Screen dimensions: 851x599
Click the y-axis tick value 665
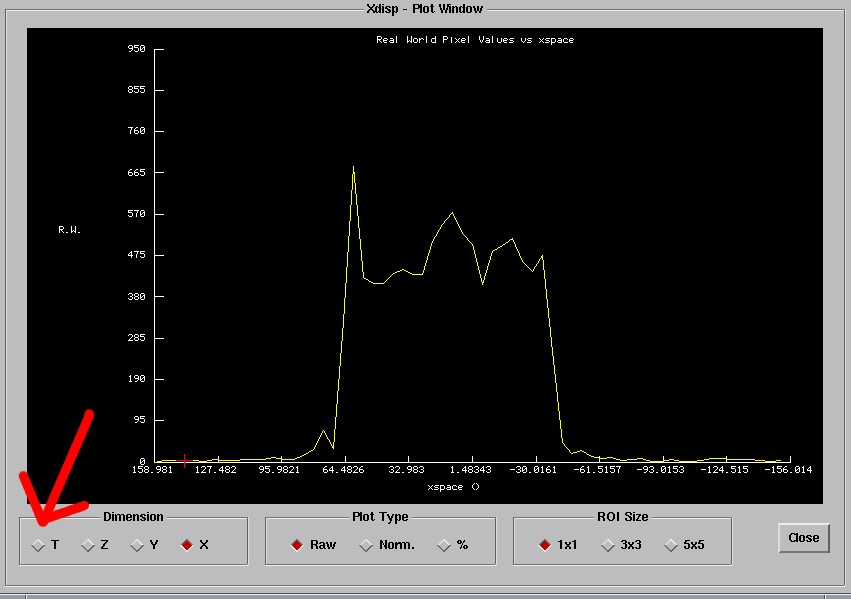pos(136,173)
